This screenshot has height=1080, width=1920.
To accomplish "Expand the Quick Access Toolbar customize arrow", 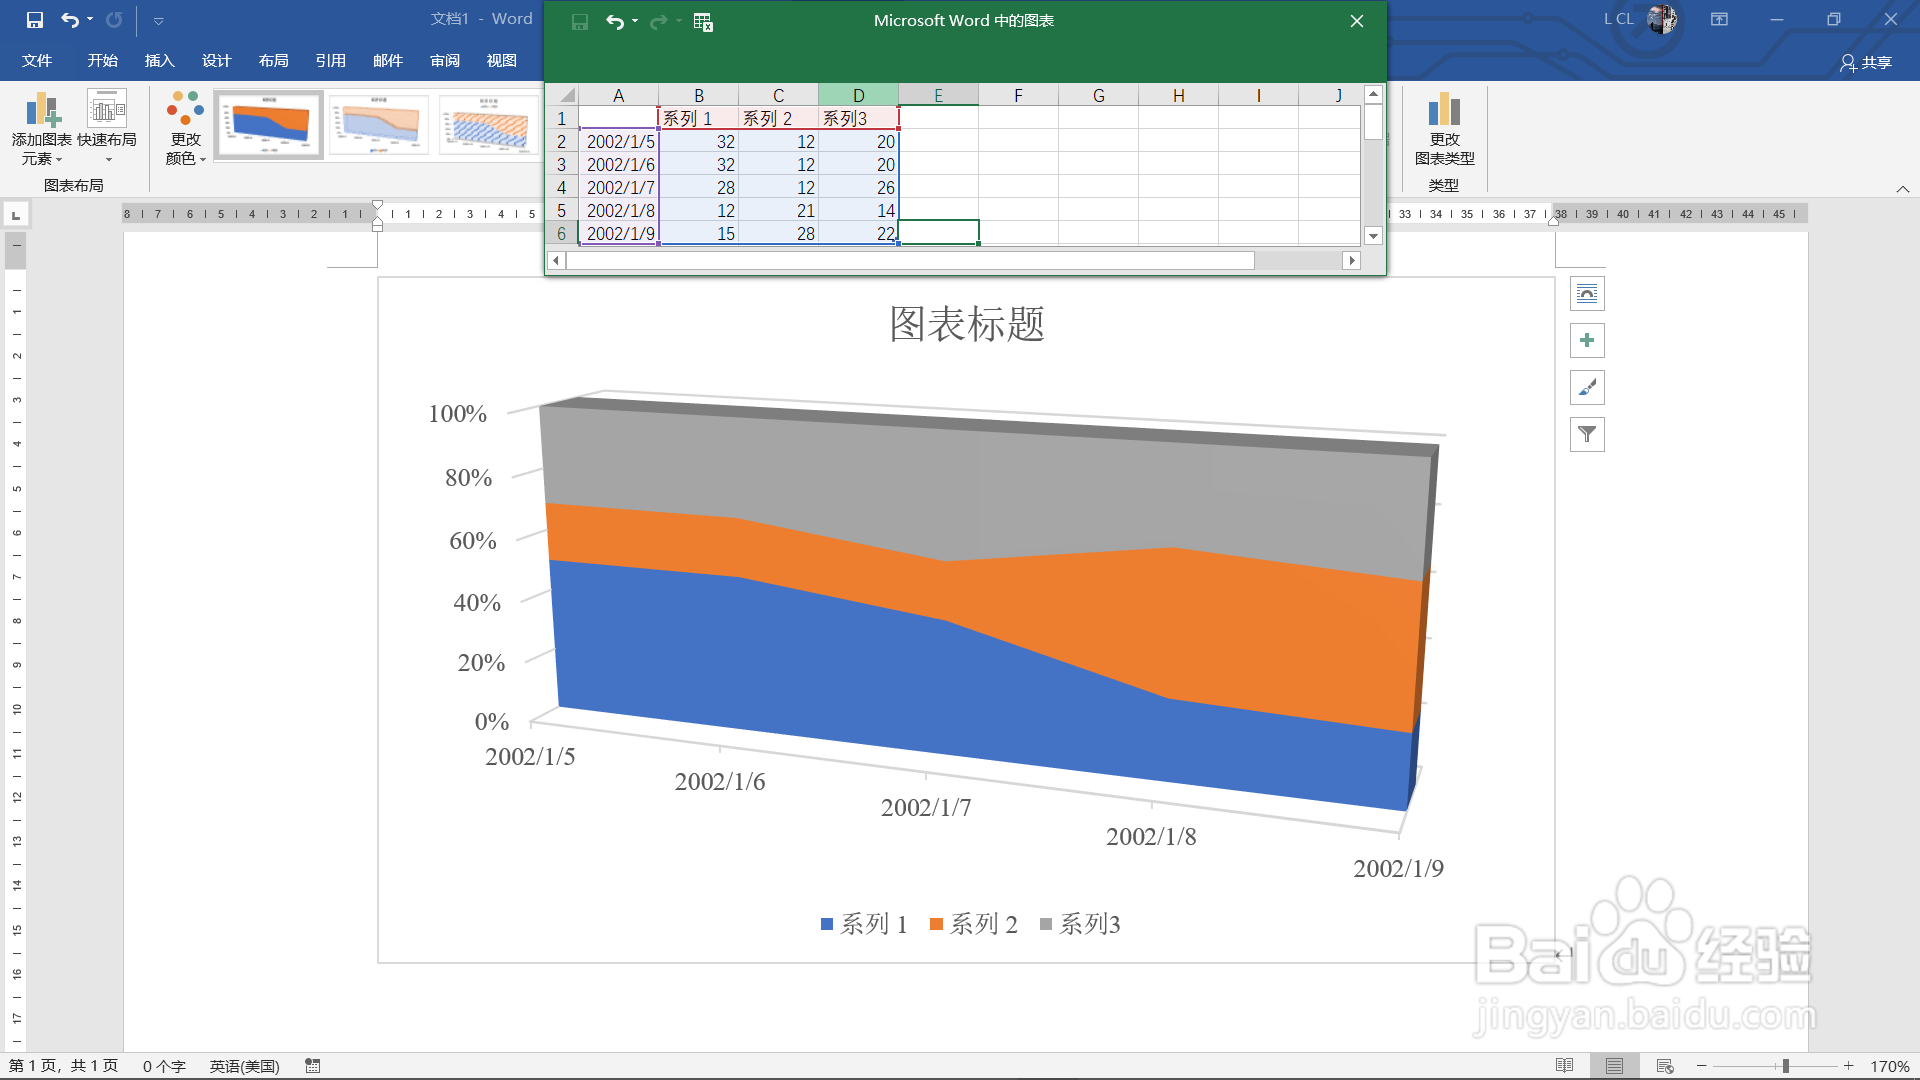I will [x=158, y=21].
